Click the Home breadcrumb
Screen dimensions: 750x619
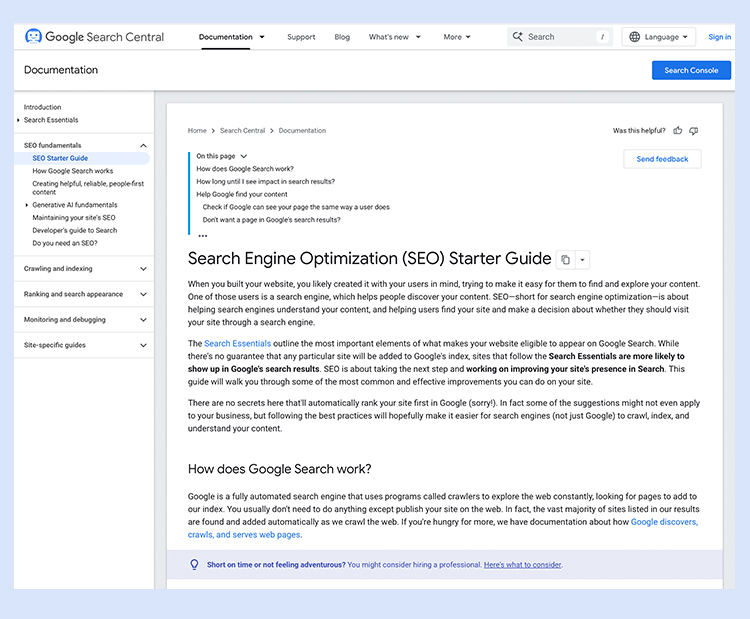197,131
